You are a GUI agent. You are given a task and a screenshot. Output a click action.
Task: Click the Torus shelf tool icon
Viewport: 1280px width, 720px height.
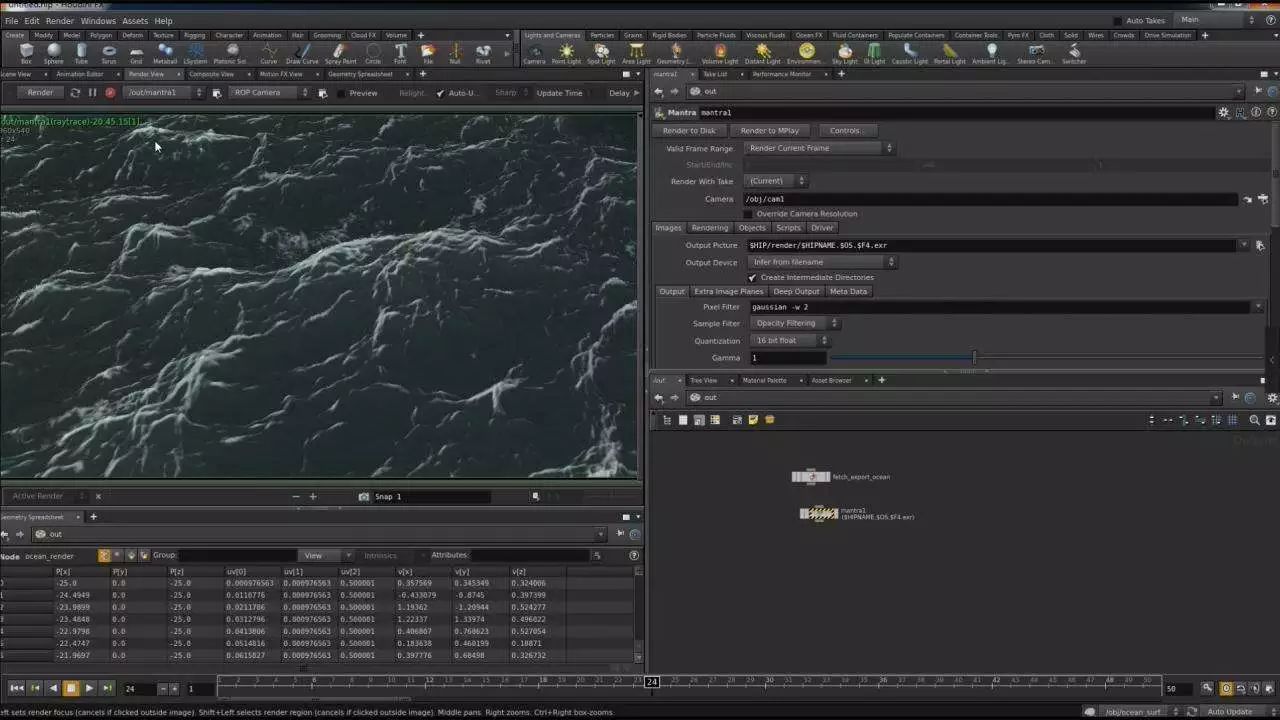point(108,52)
